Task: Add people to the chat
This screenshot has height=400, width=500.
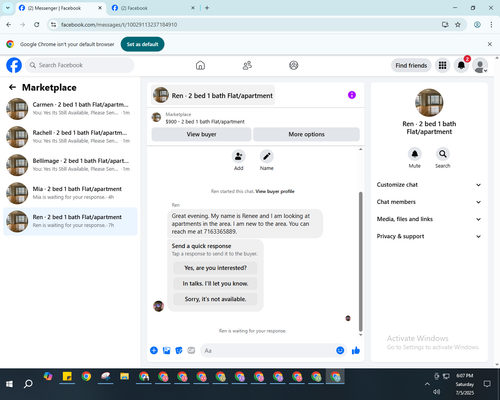Action: (239, 156)
